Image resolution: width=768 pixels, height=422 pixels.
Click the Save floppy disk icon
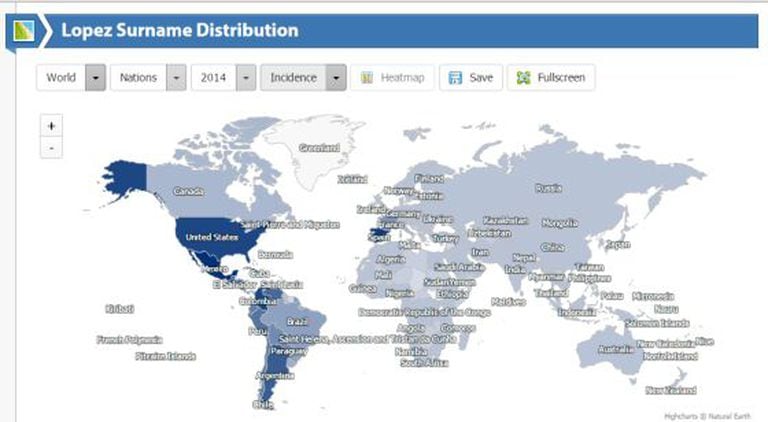pyautogui.click(x=457, y=78)
